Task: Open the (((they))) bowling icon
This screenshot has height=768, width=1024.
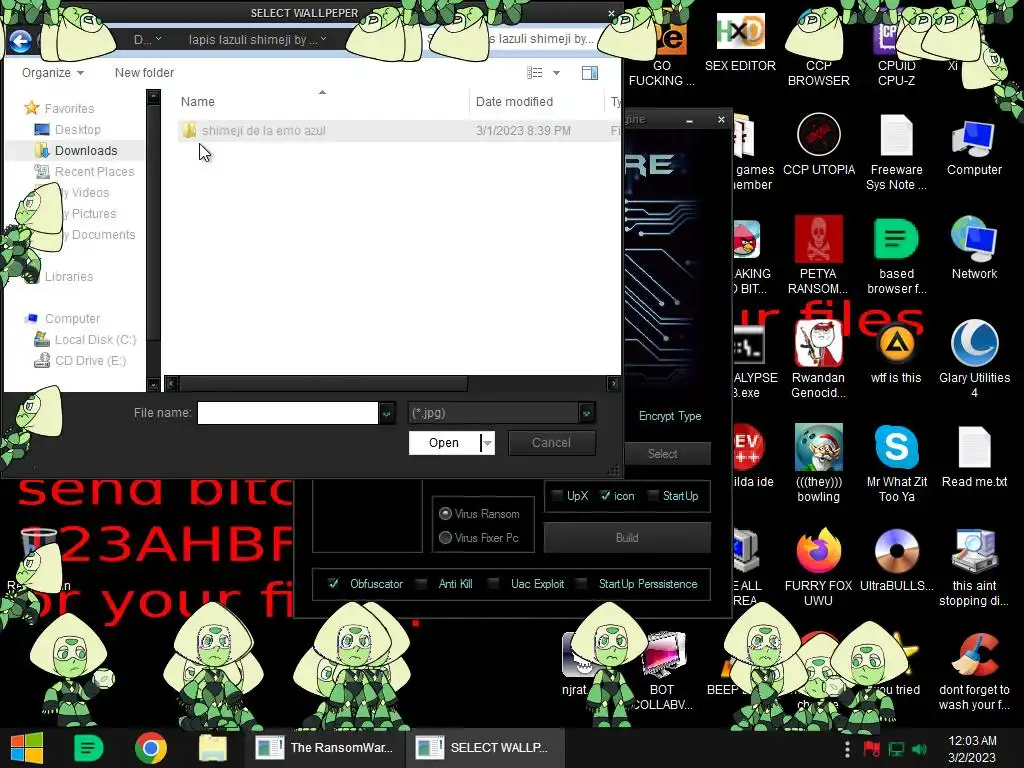Action: (x=818, y=464)
